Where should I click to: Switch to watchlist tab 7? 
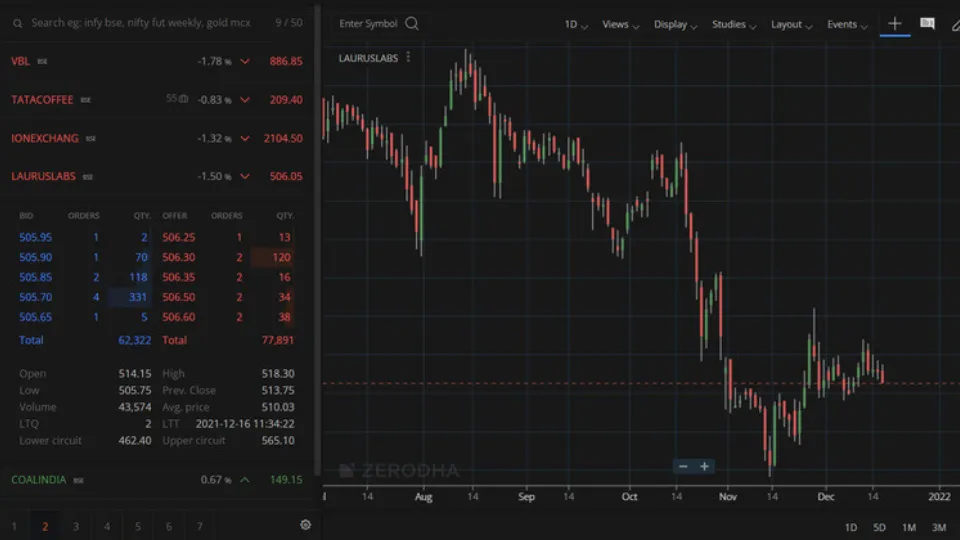(x=200, y=527)
